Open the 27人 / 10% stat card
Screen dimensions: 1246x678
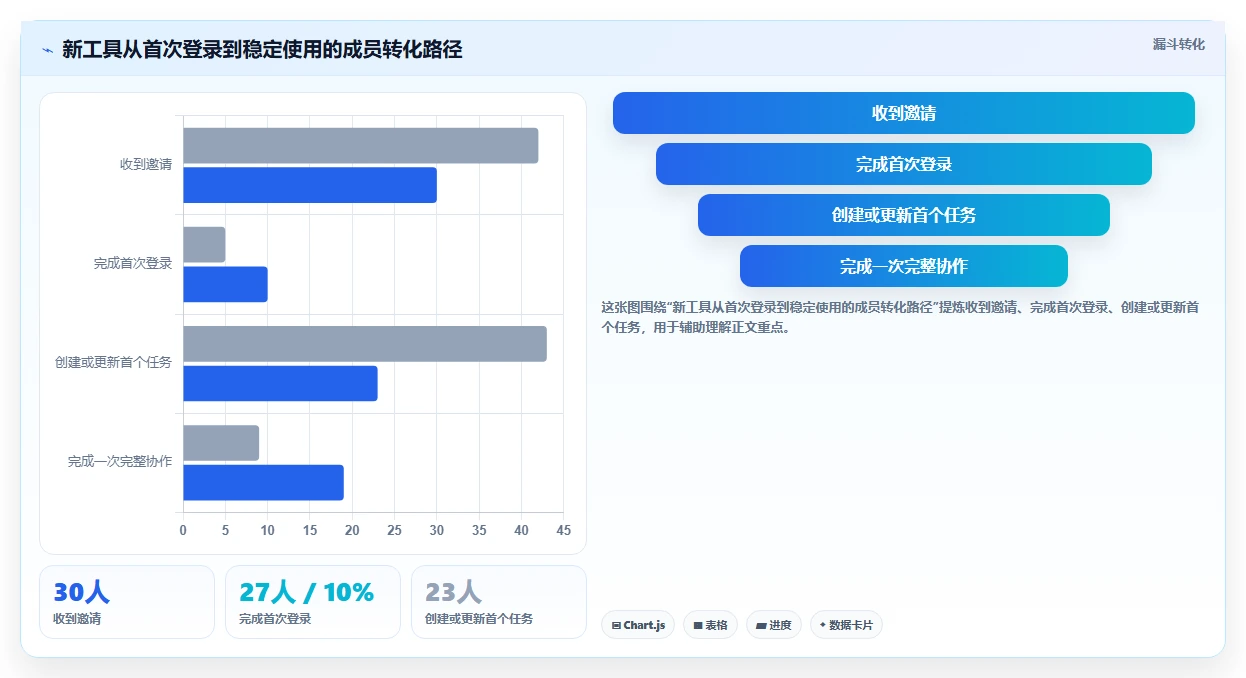313,602
